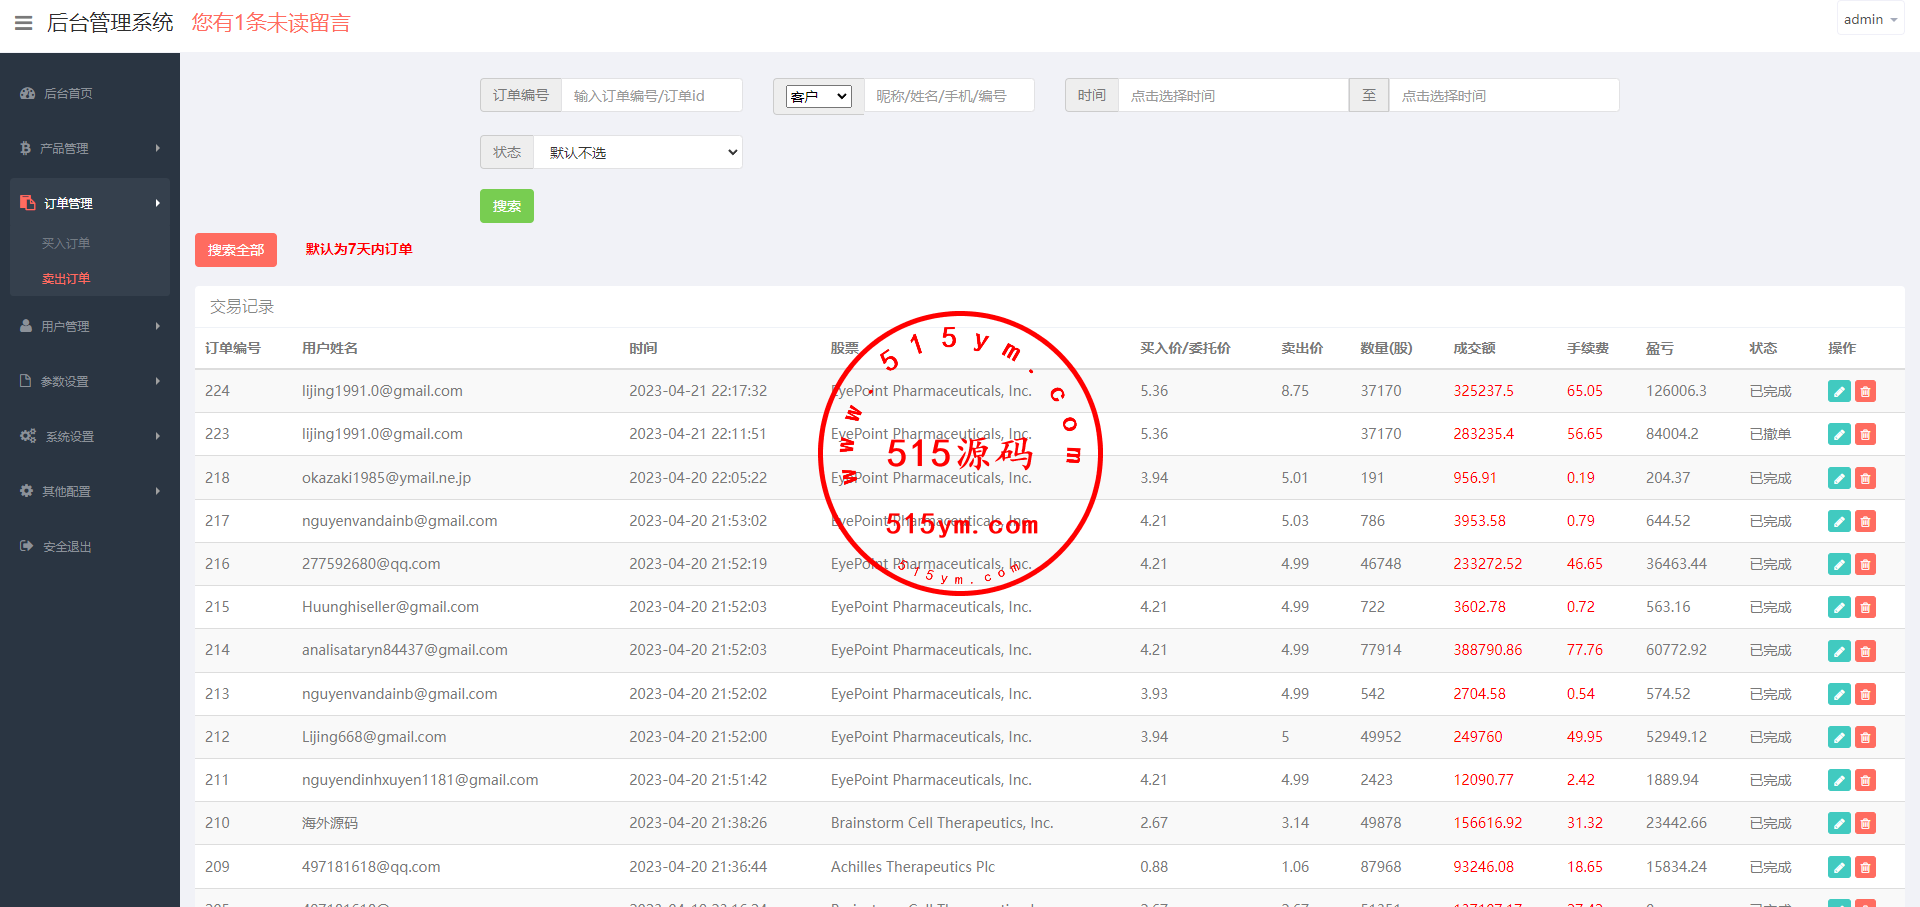
Task: Expand the 用户管理 sidebar menu
Action: (89, 326)
